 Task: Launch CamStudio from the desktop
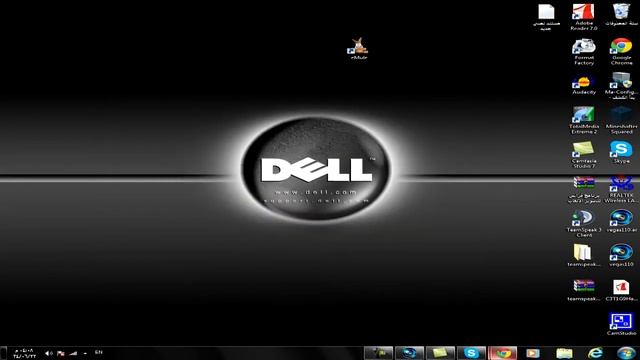621,324
